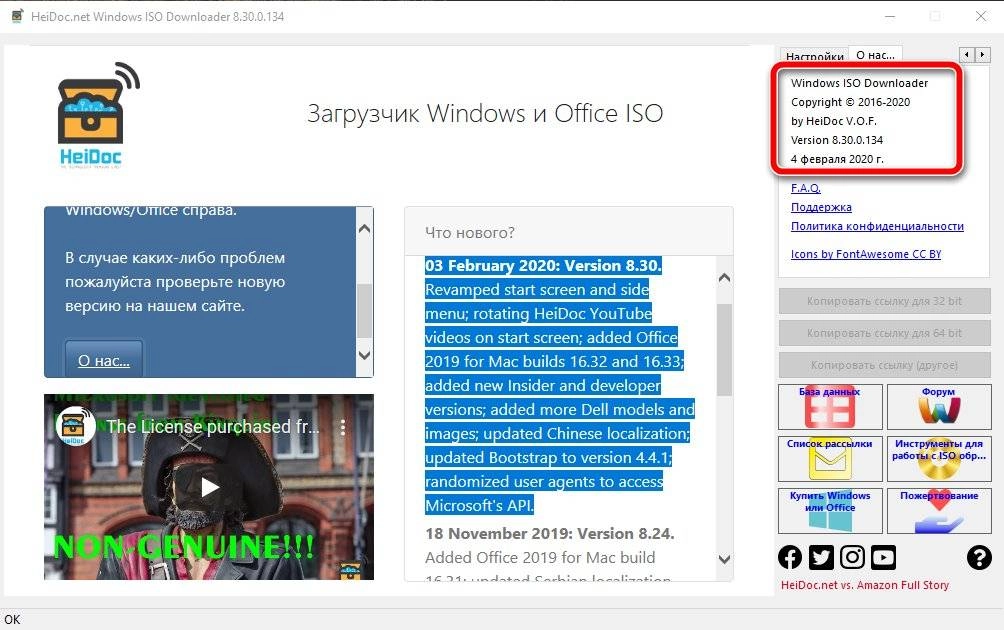Click the blue panel scroll-down arrow

point(364,355)
